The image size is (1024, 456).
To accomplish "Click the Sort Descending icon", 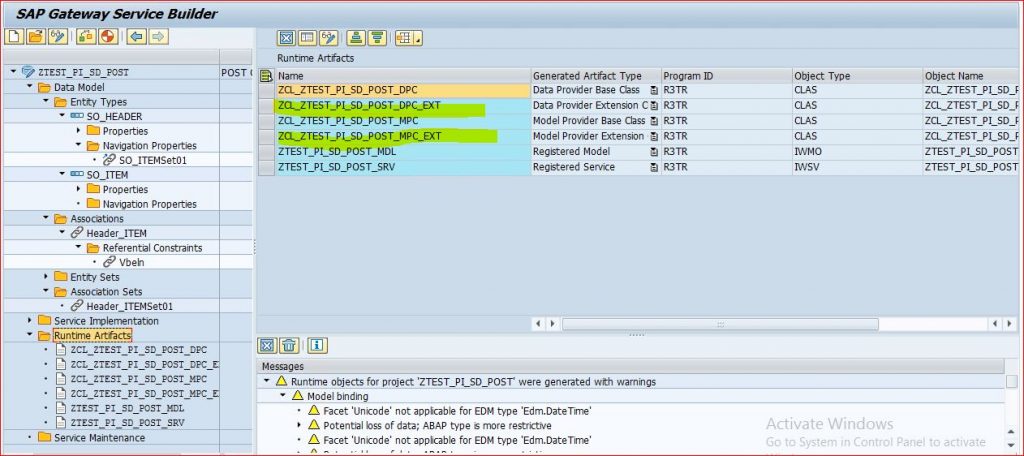I will pyautogui.click(x=377, y=38).
